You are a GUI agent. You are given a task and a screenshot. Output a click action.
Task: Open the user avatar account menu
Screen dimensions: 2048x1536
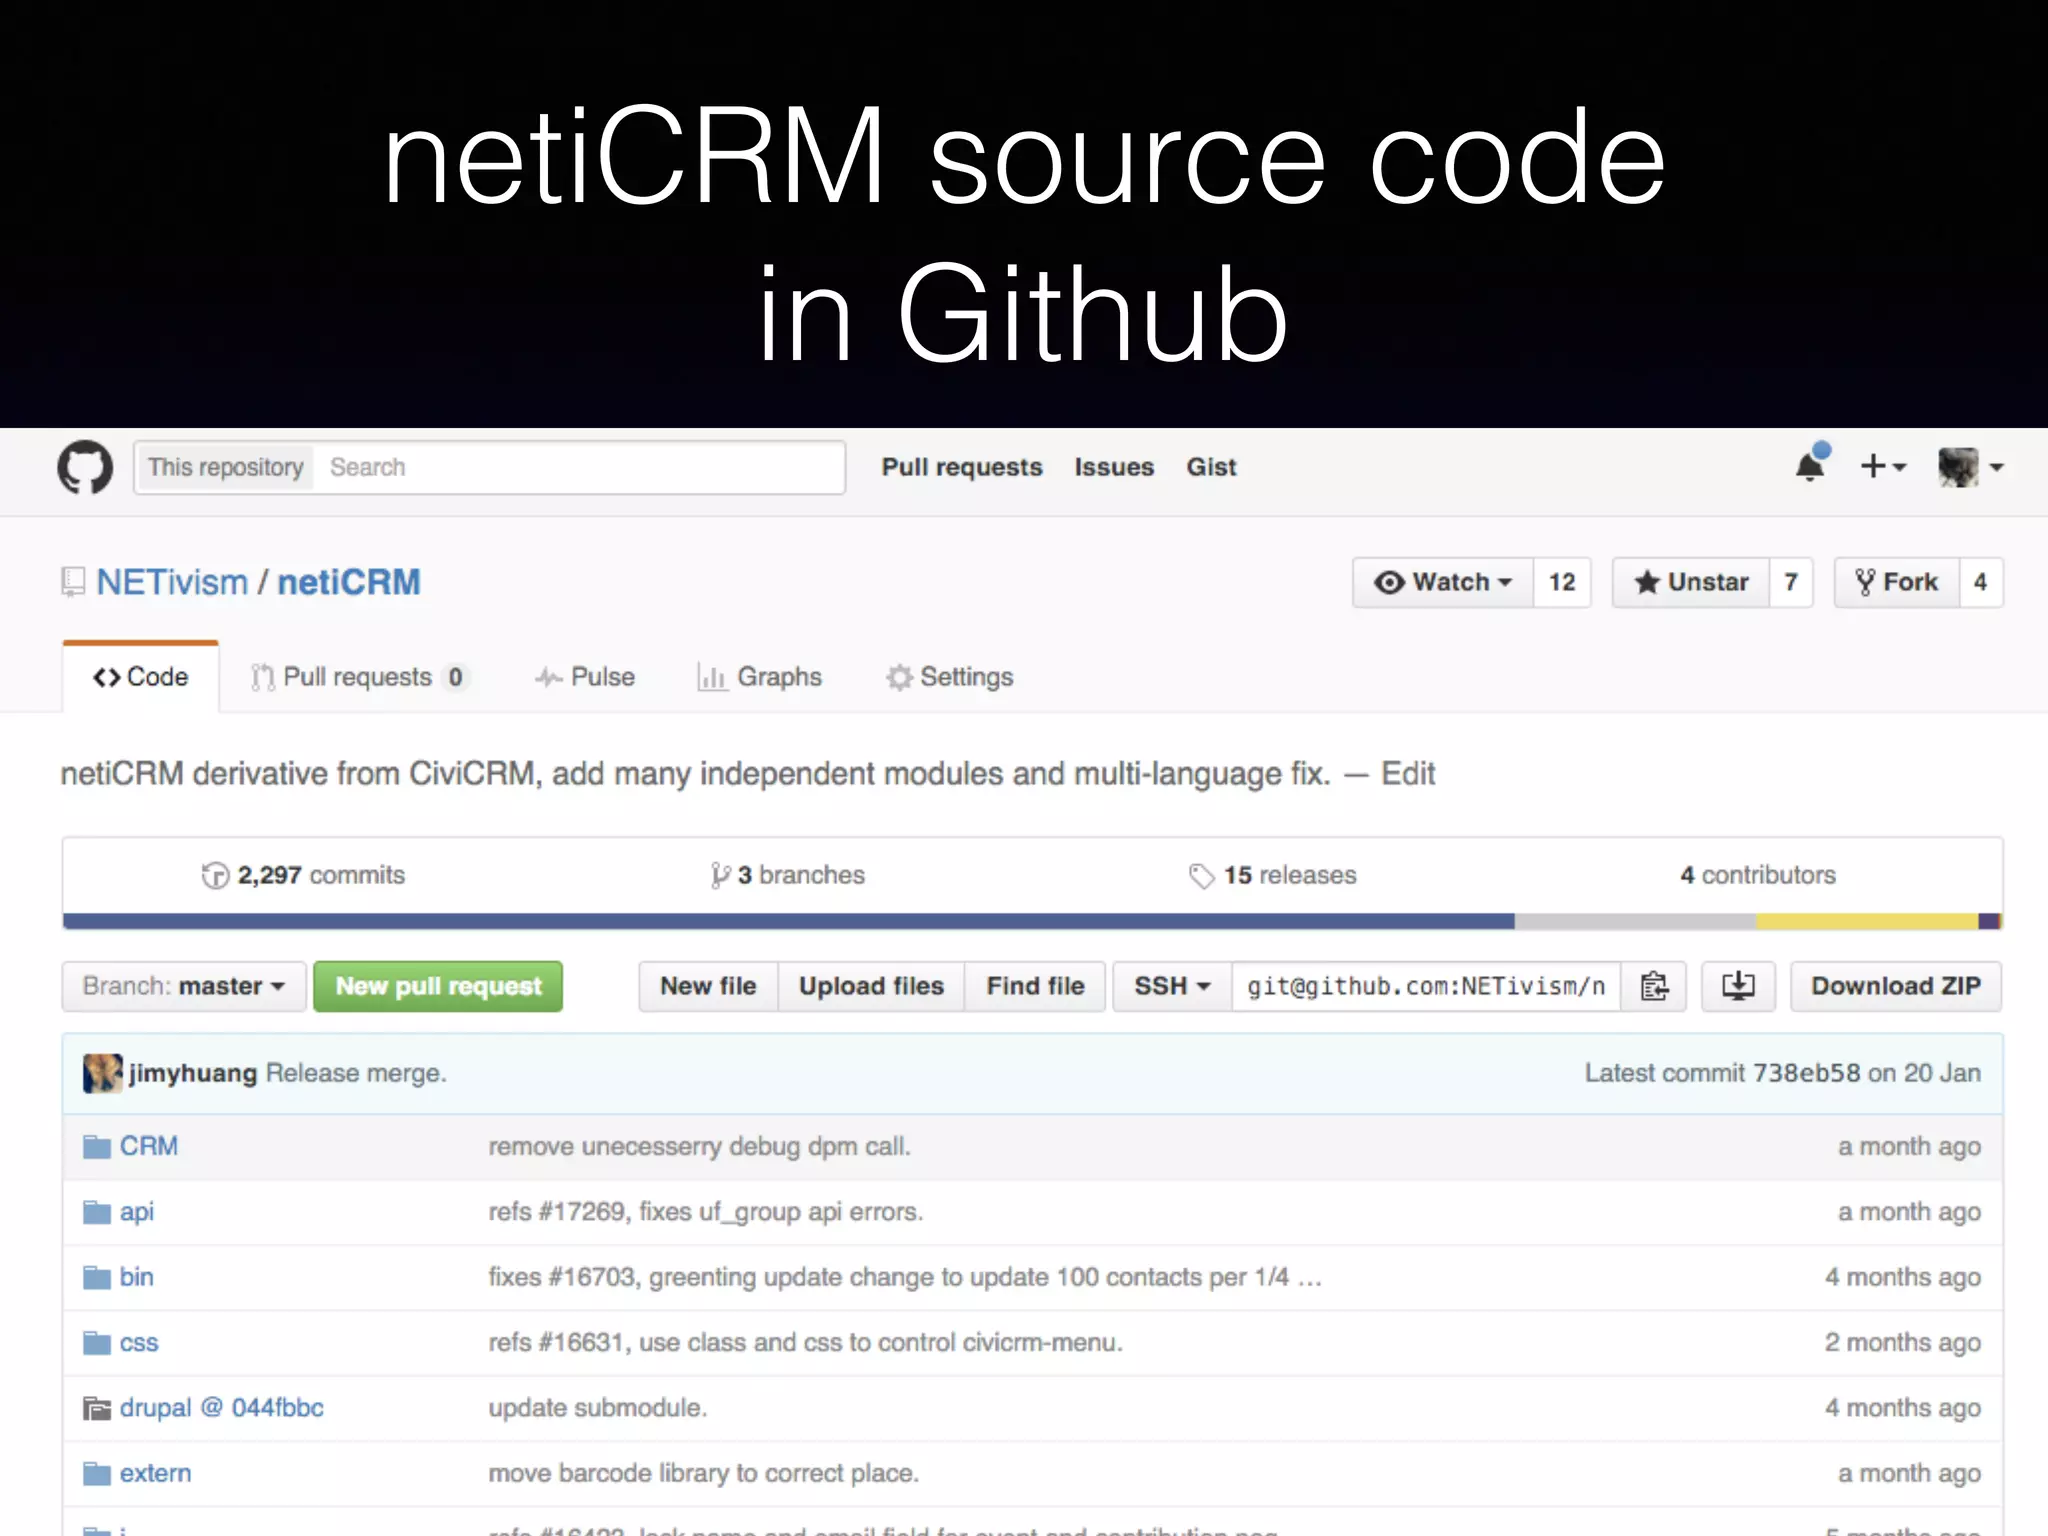coord(1970,467)
